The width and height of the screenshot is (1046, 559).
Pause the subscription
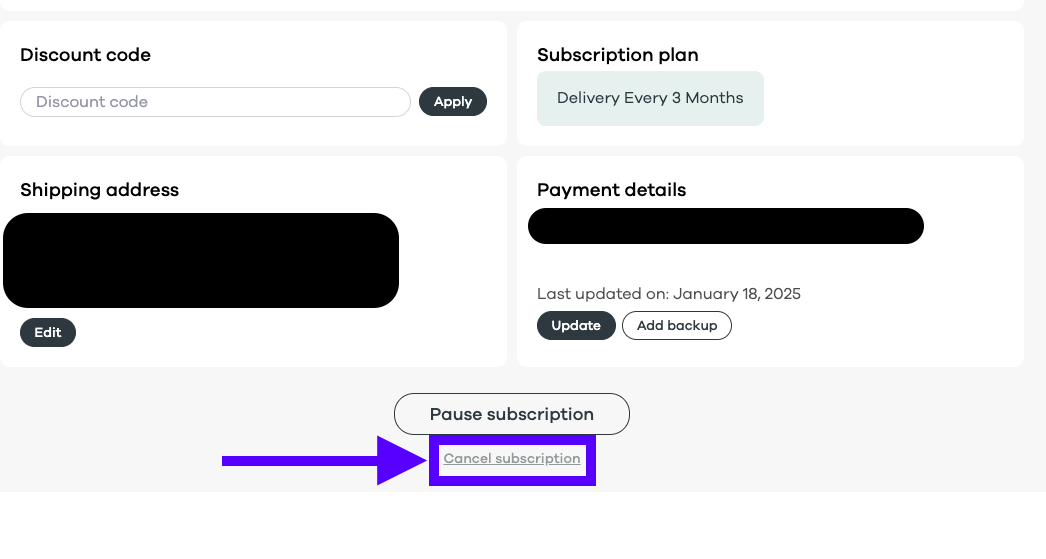(511, 414)
